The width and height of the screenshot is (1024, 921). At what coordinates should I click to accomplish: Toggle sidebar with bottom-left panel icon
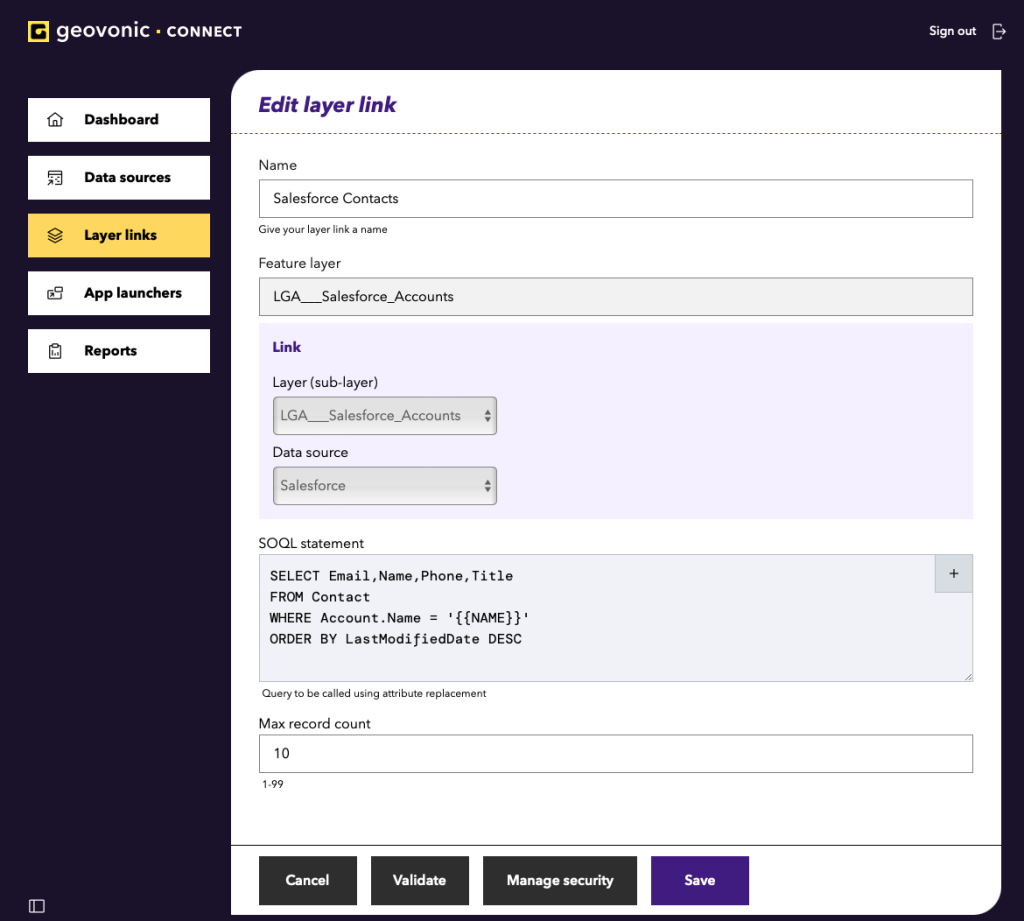click(x=37, y=906)
